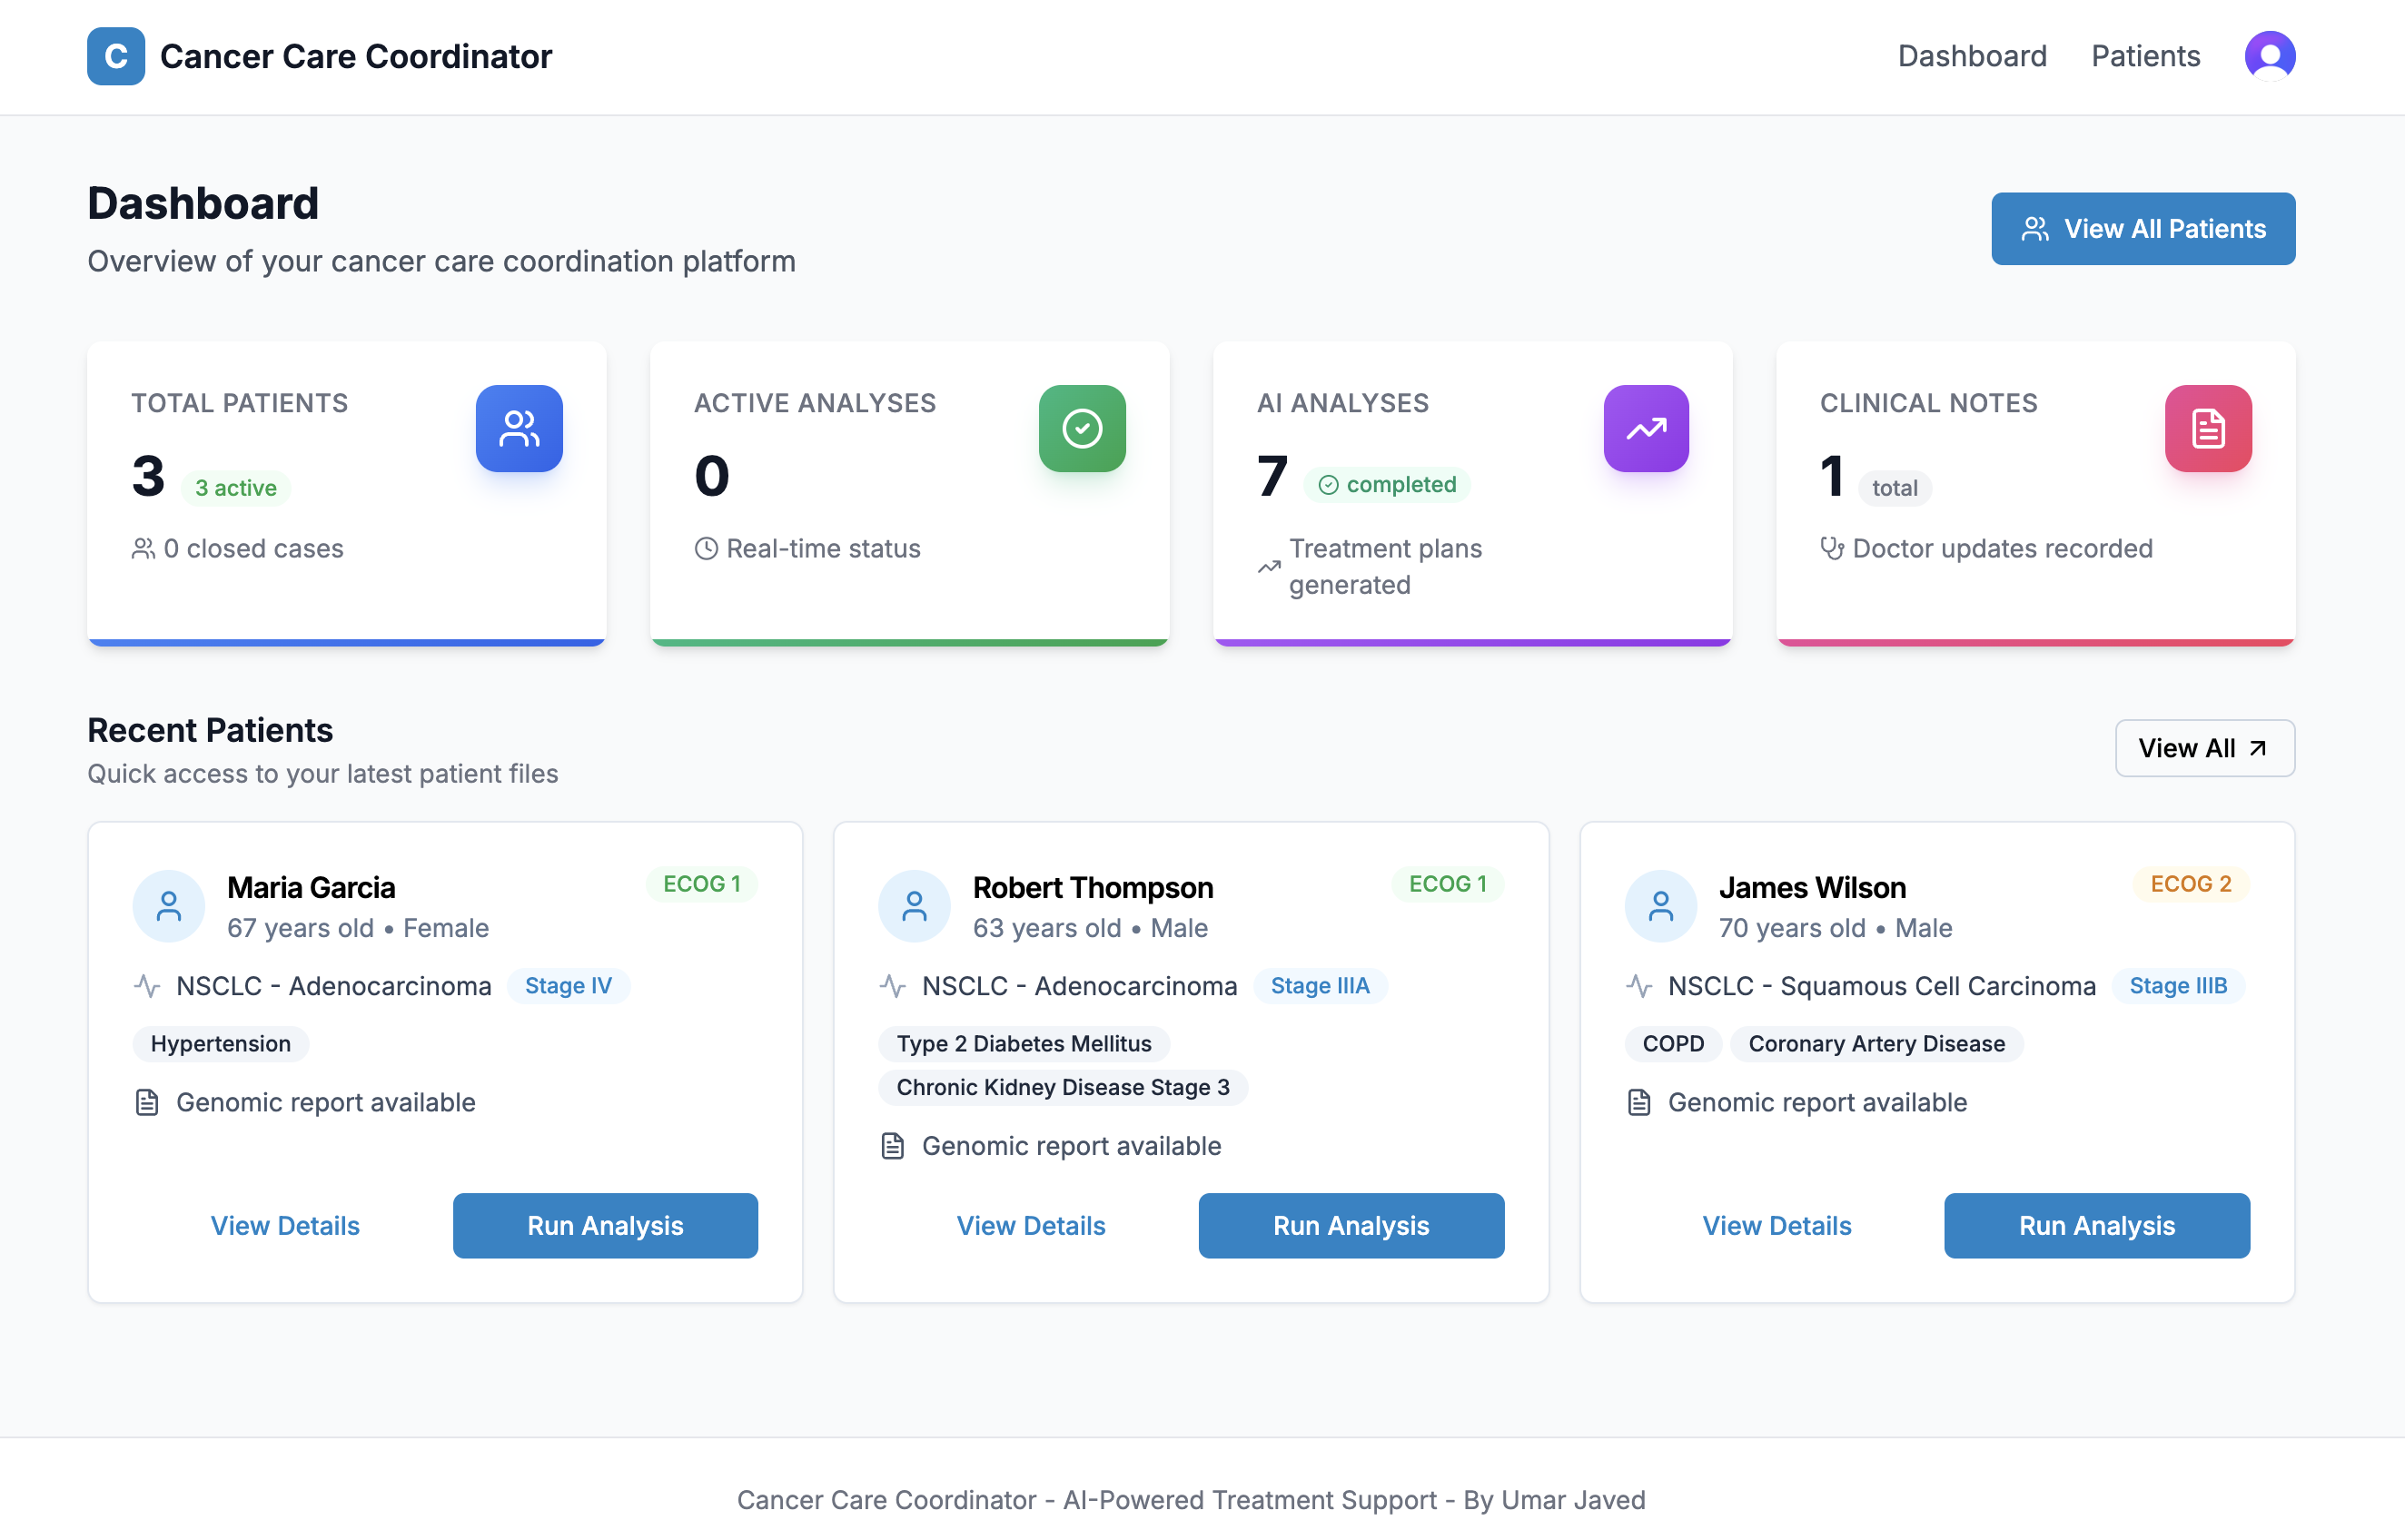2405x1540 pixels.
Task: View Details for Robert Thompson
Action: point(1031,1225)
